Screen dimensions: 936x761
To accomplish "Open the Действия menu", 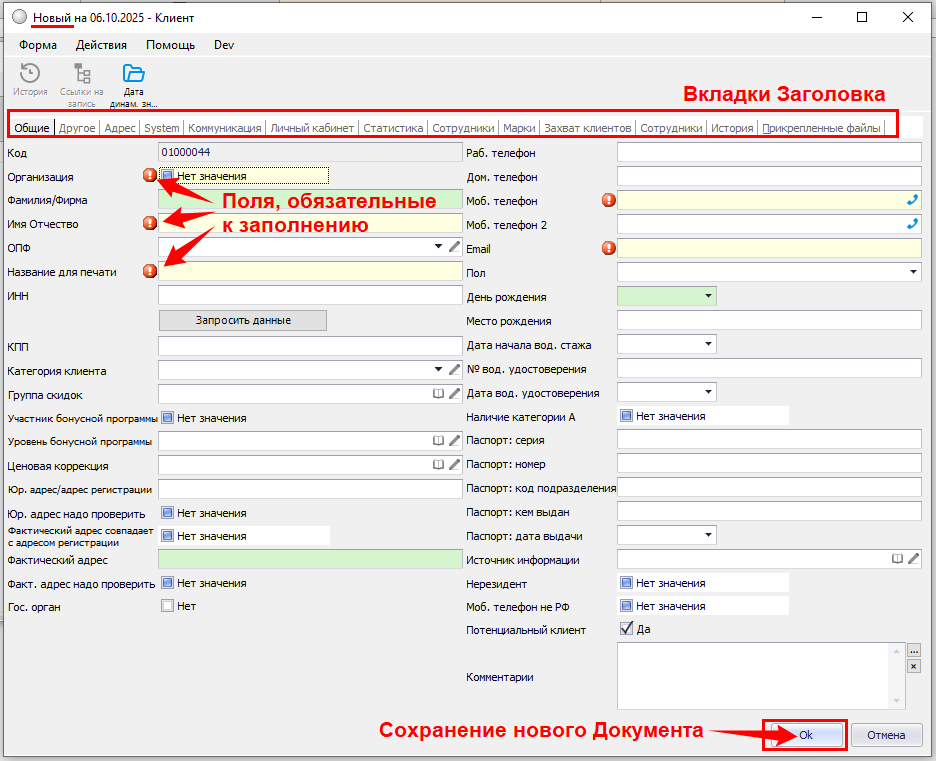I will pyautogui.click(x=101, y=45).
